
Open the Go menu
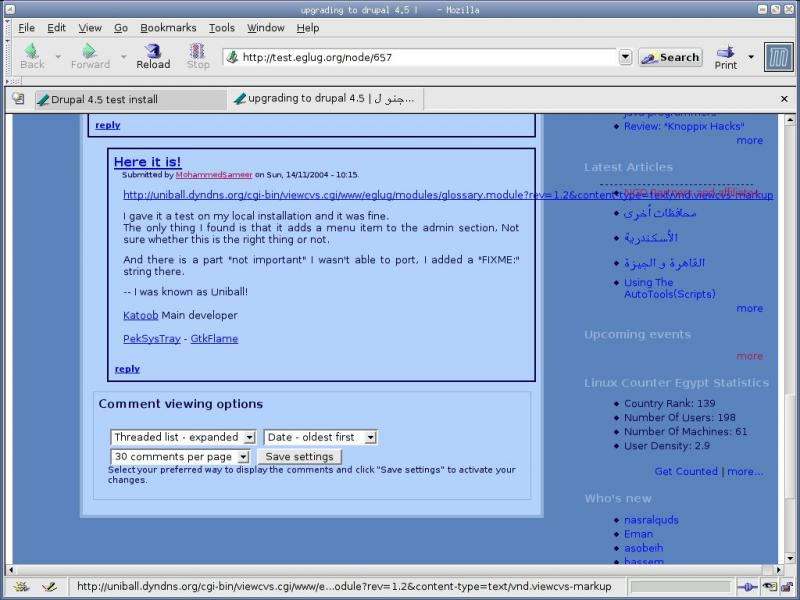point(120,28)
